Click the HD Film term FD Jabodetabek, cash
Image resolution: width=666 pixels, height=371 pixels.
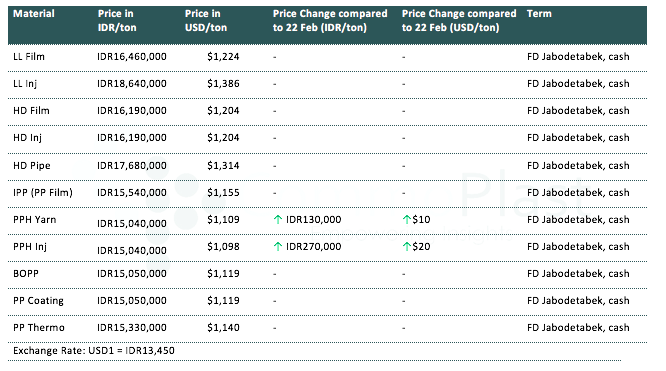click(x=578, y=111)
